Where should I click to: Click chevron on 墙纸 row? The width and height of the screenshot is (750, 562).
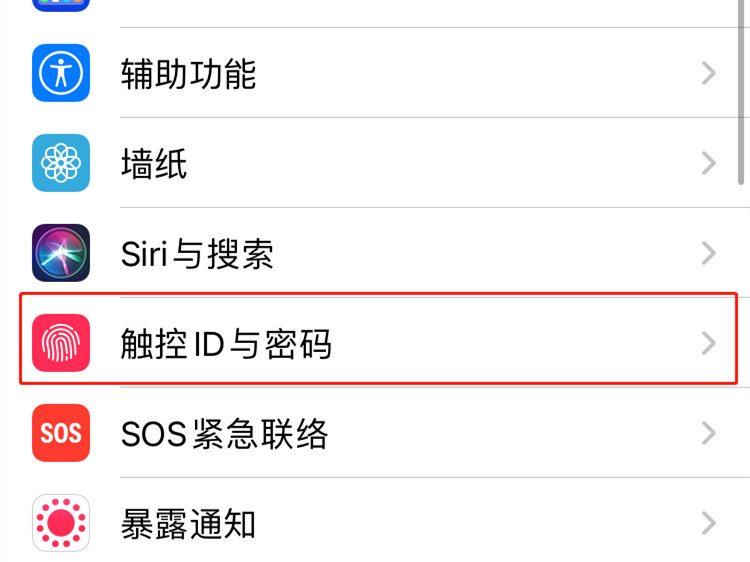(x=708, y=163)
